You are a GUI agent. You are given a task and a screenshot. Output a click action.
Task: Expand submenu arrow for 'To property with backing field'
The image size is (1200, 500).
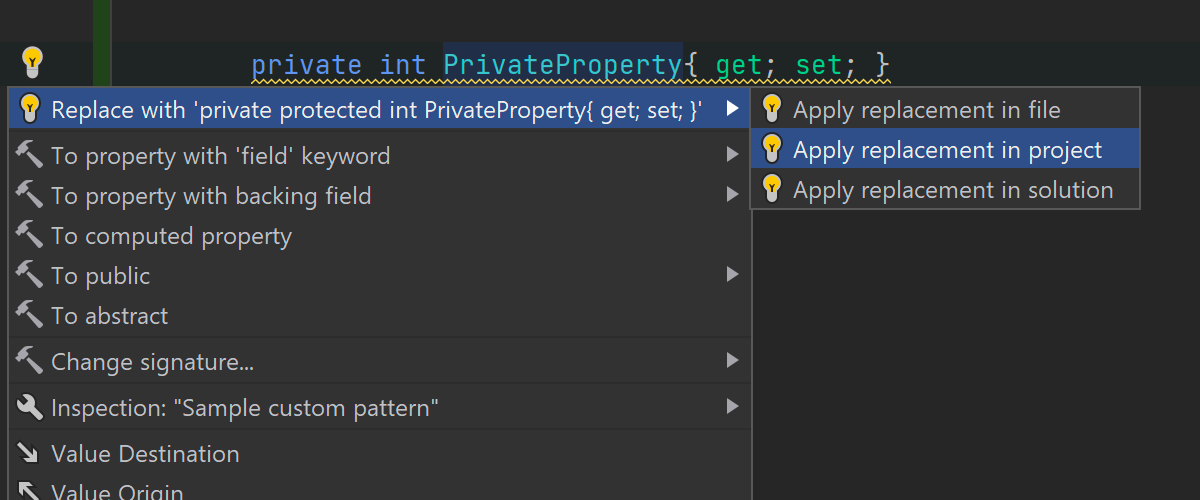point(733,196)
